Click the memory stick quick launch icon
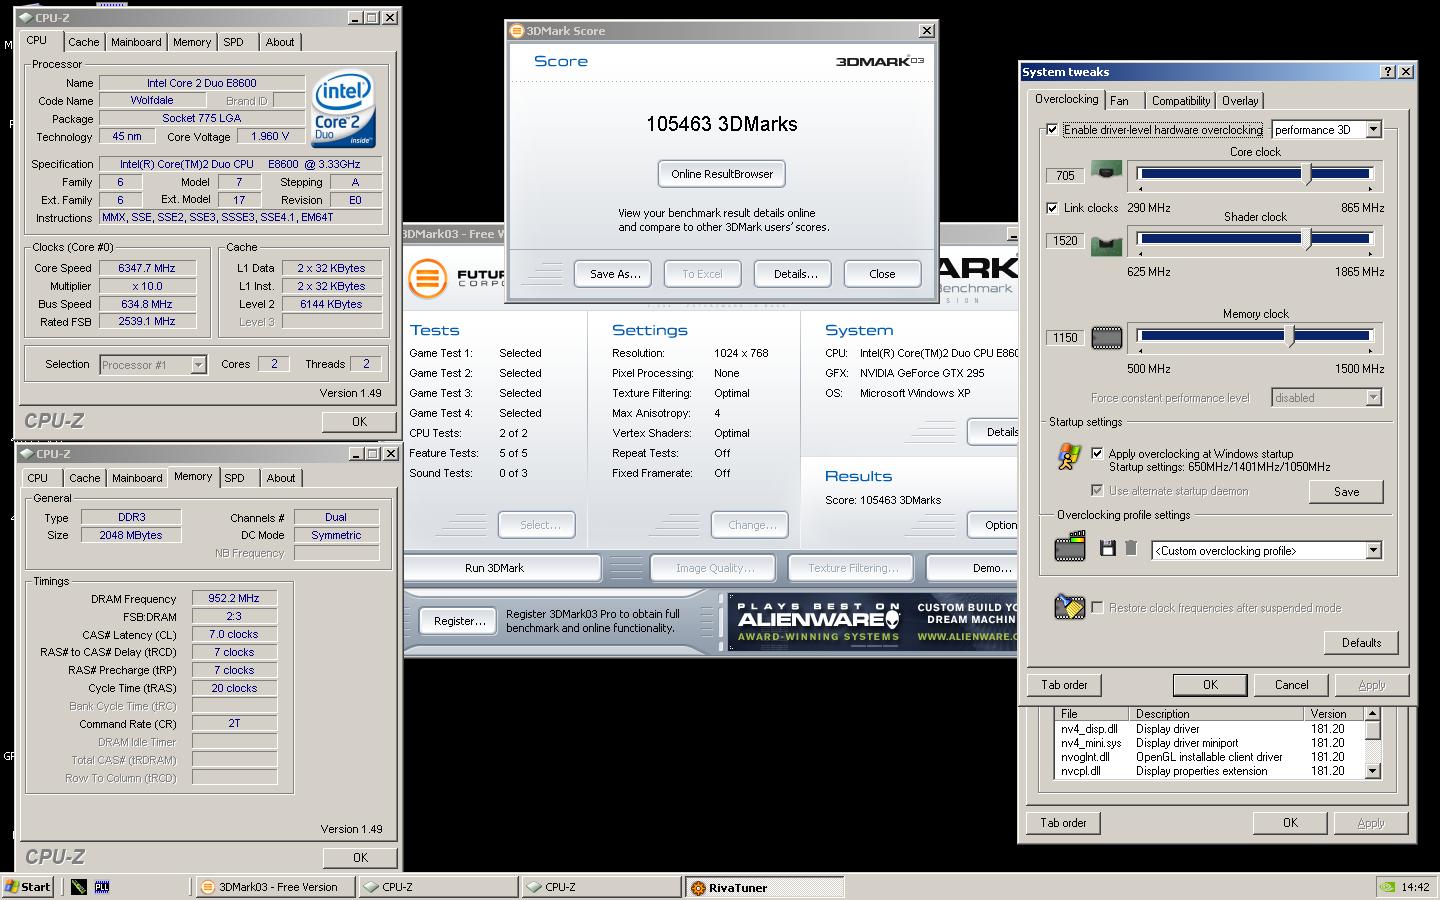The image size is (1440, 900). 79,886
